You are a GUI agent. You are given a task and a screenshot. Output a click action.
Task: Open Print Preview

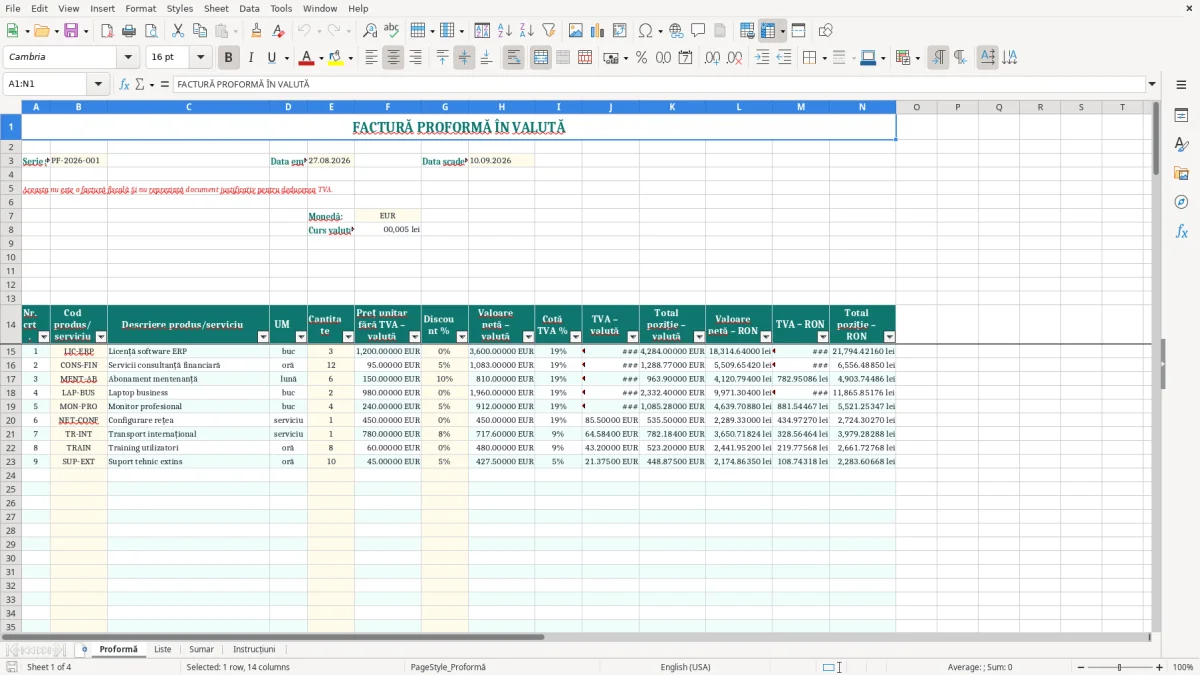(x=150, y=31)
